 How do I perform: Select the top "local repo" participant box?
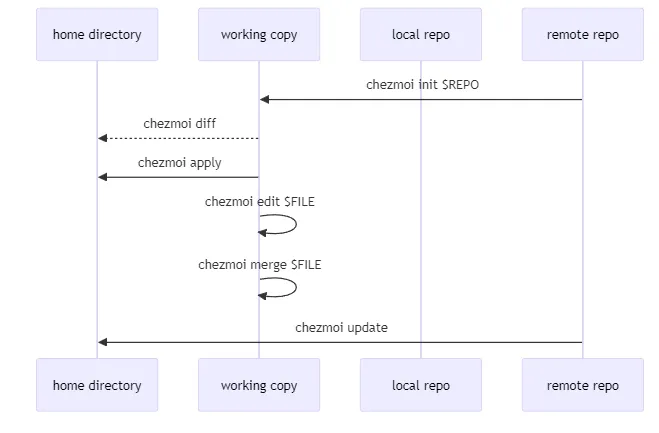[x=421, y=35]
